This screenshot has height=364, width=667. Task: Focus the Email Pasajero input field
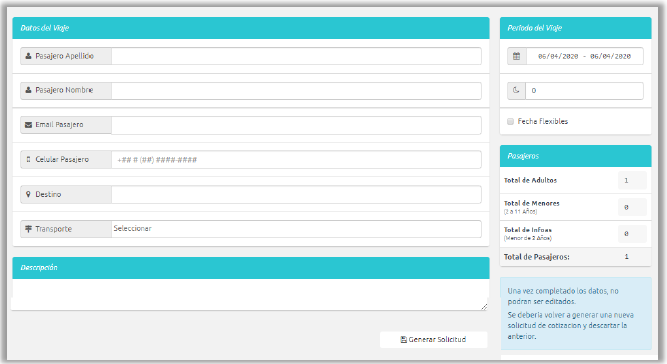pos(296,125)
